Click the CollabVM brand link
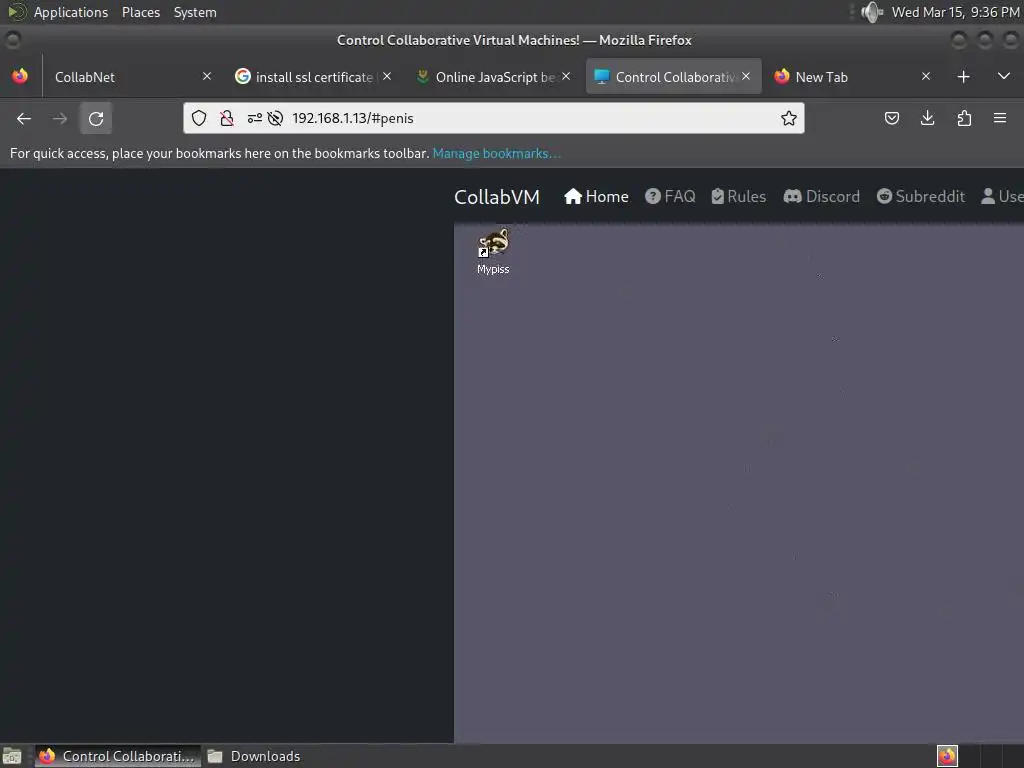Screen dimensions: 1024x768 coord(497,197)
